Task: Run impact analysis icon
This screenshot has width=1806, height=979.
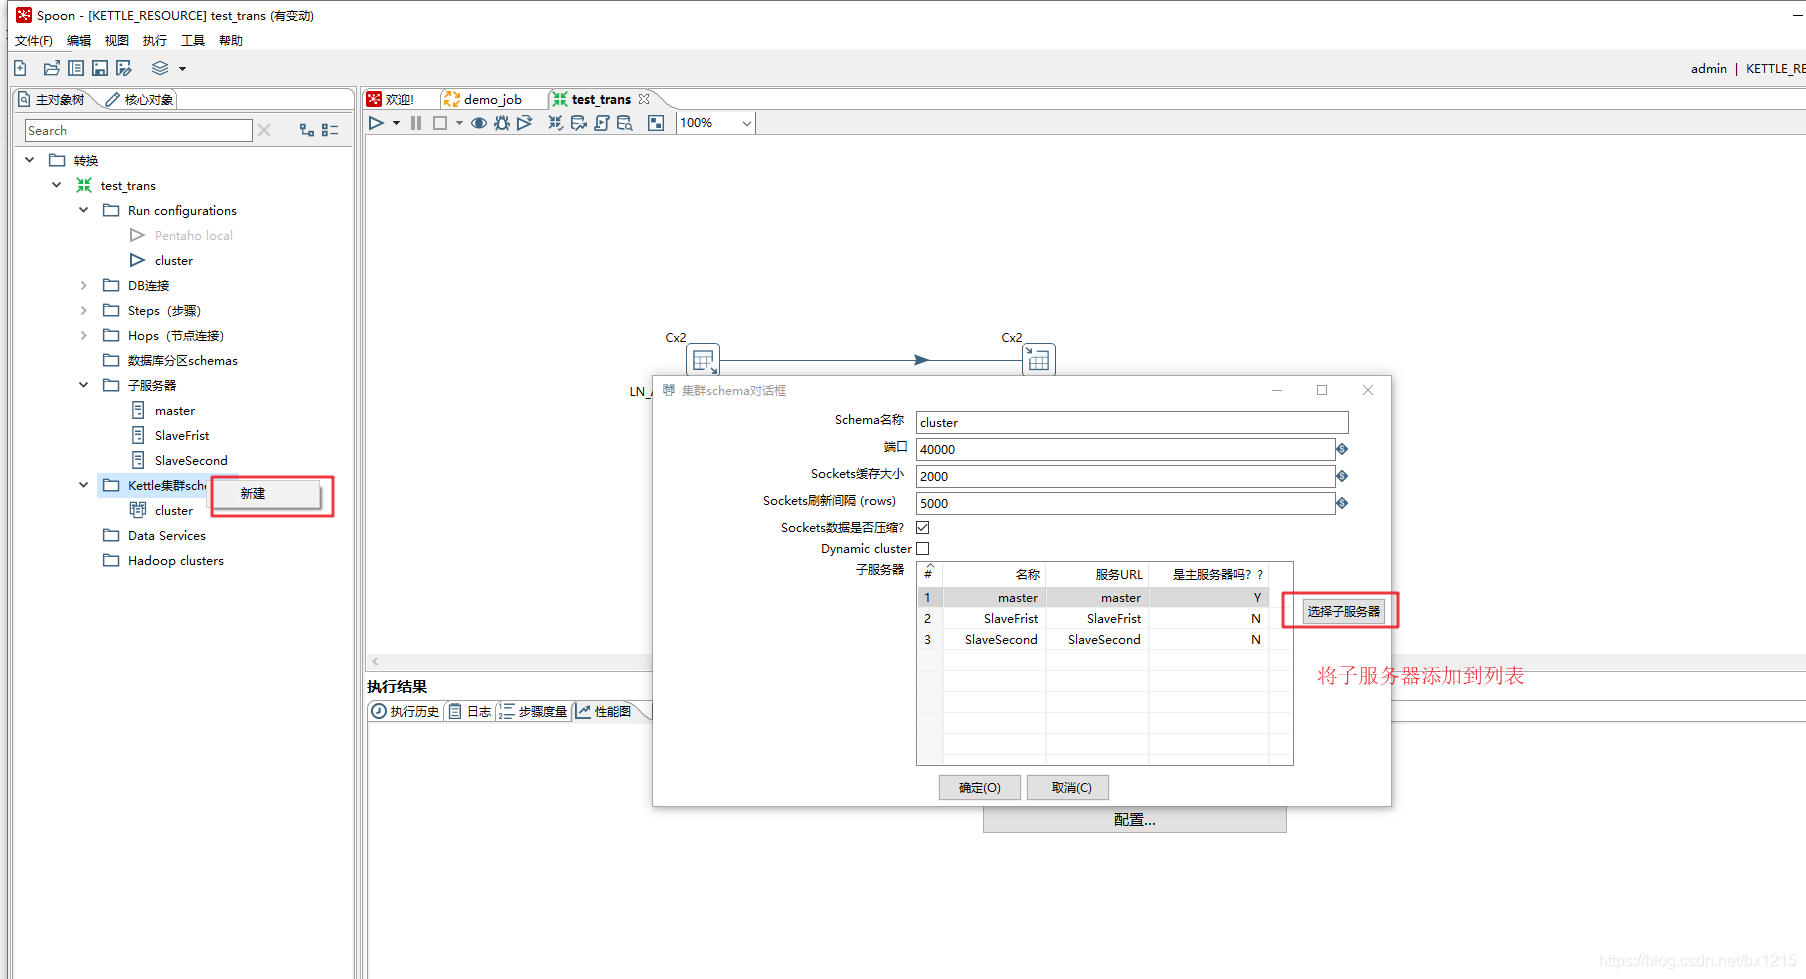Action: [579, 123]
